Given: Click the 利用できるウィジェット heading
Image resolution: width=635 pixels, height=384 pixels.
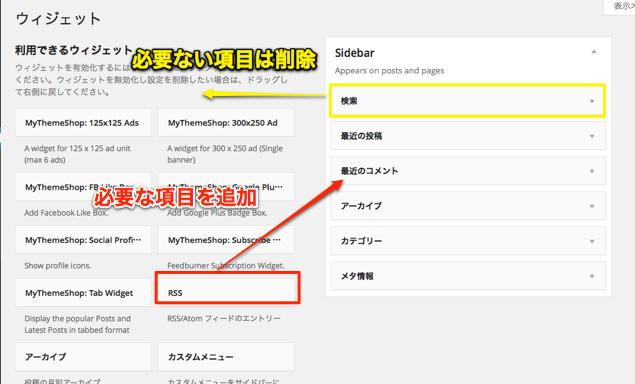Looking at the screenshot, I should 74,50.
